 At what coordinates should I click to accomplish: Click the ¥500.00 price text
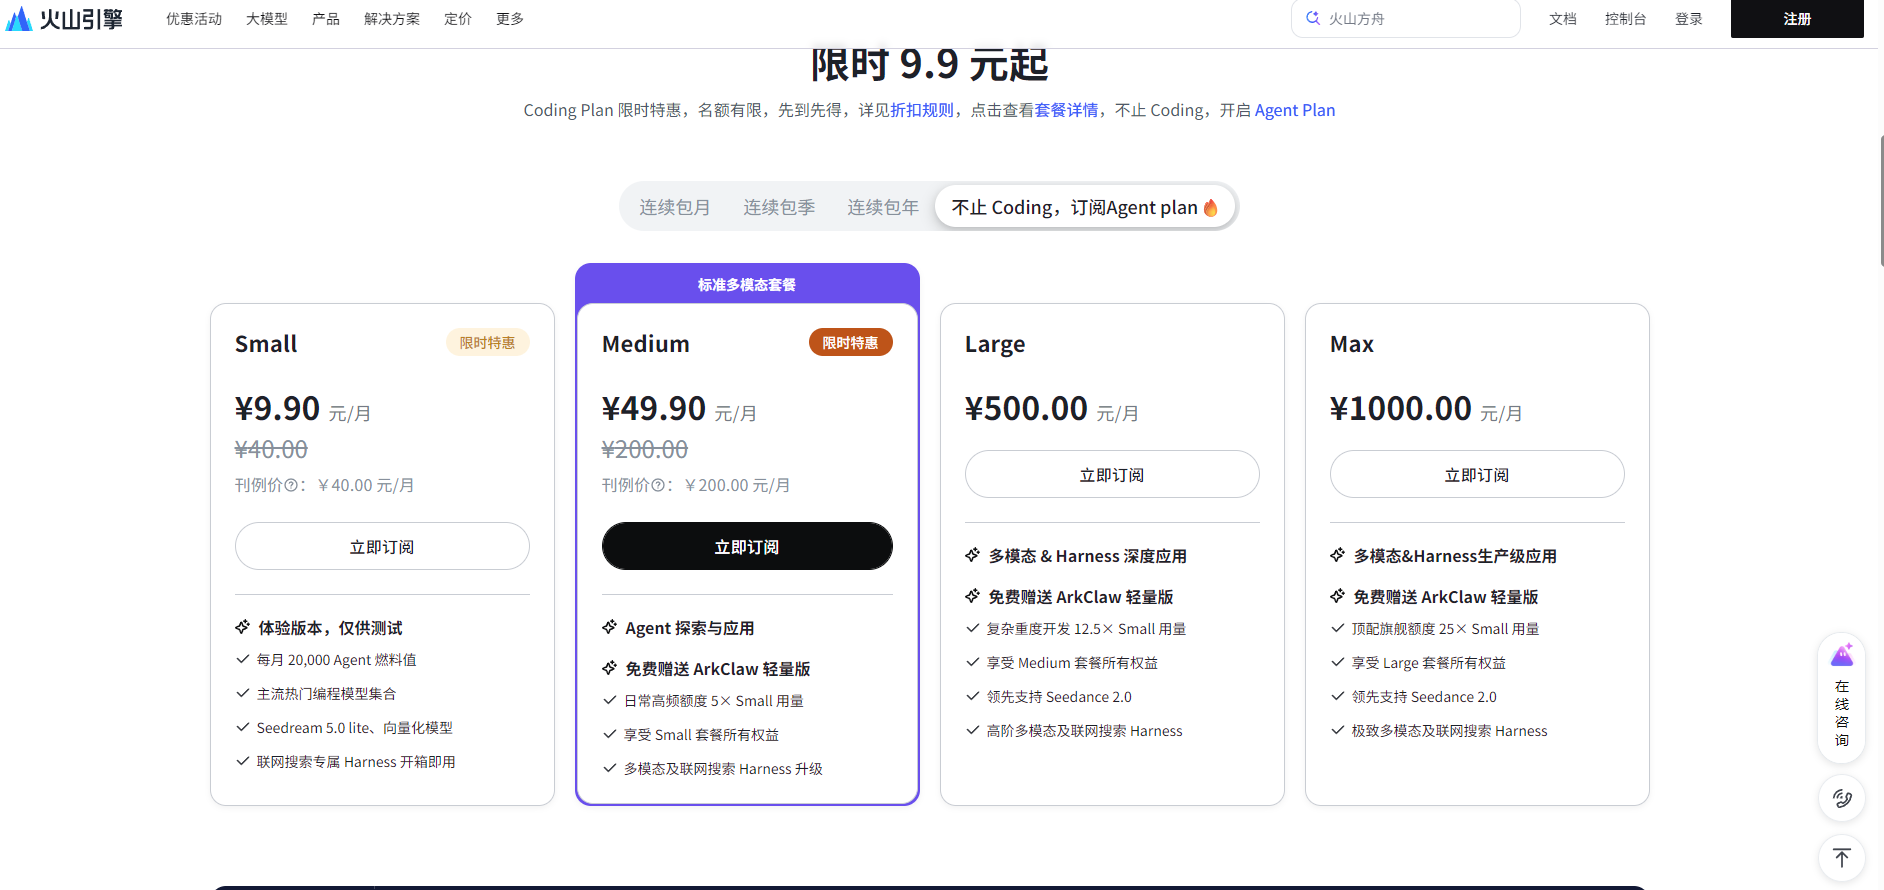(x=1026, y=408)
